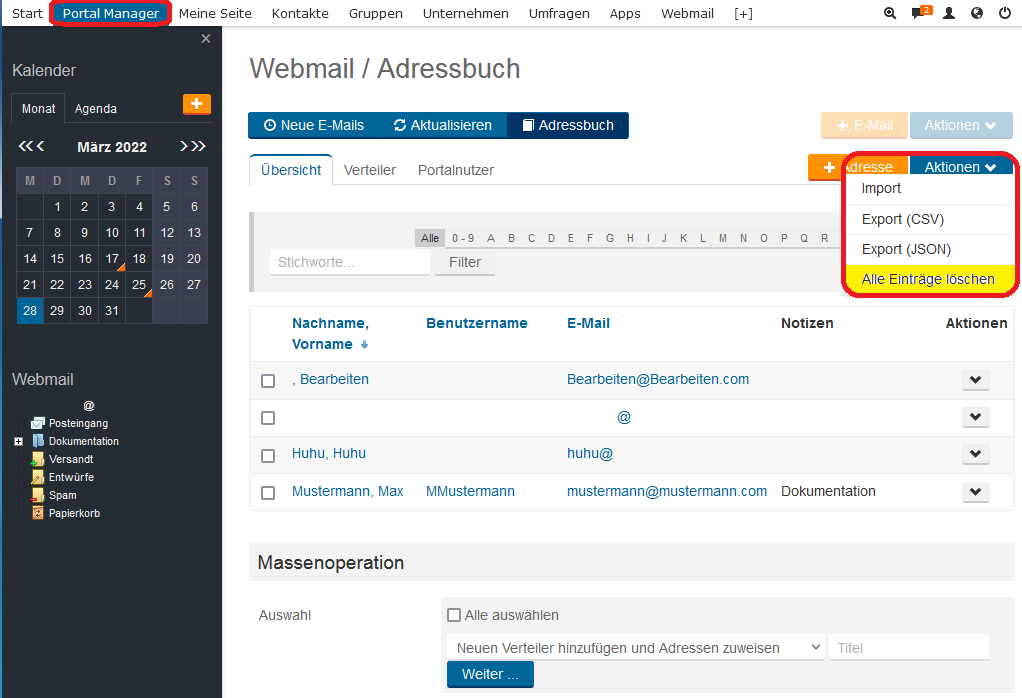Switch calendar to Agenda tab
Viewport: 1022px width, 698px height.
96,108
